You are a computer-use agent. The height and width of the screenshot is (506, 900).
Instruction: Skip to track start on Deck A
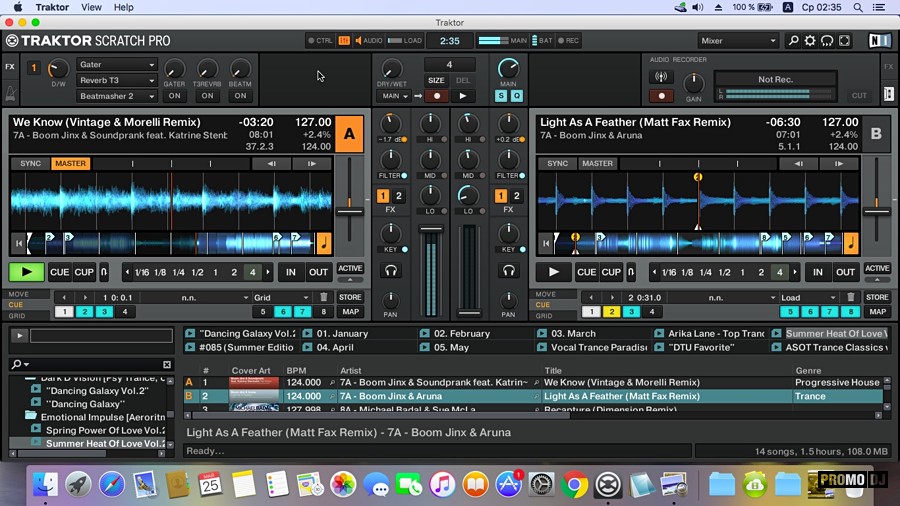(18, 243)
